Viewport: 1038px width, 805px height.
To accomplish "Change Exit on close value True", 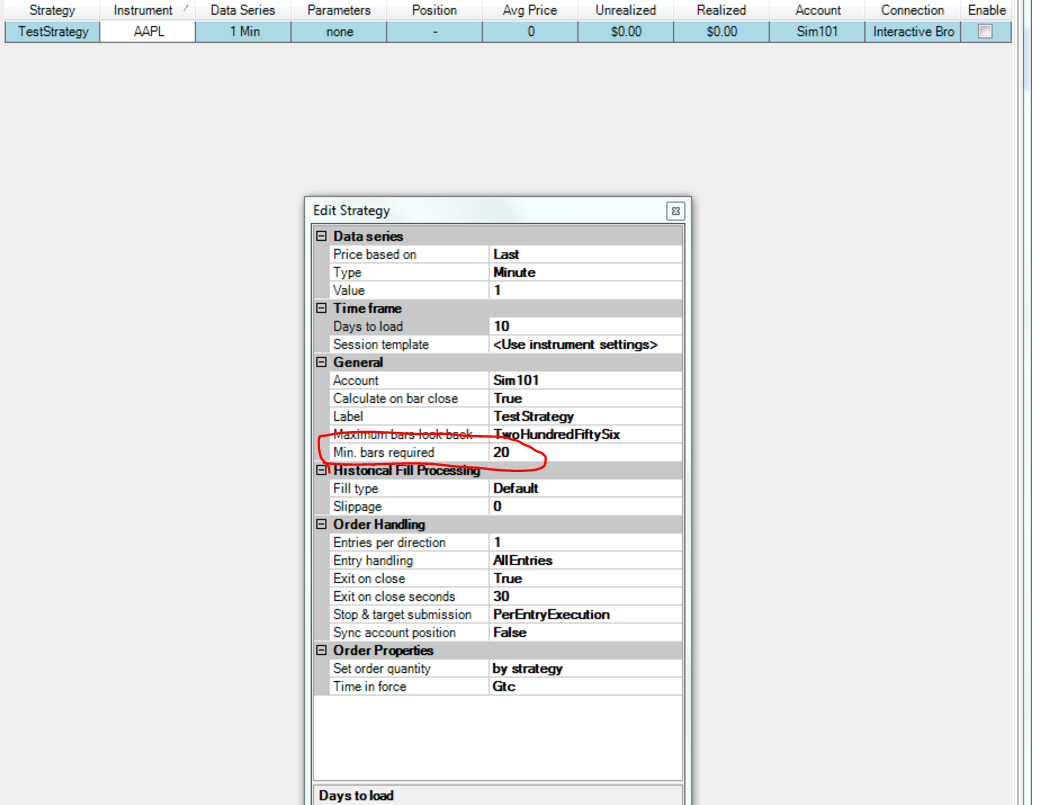I will pyautogui.click(x=585, y=579).
